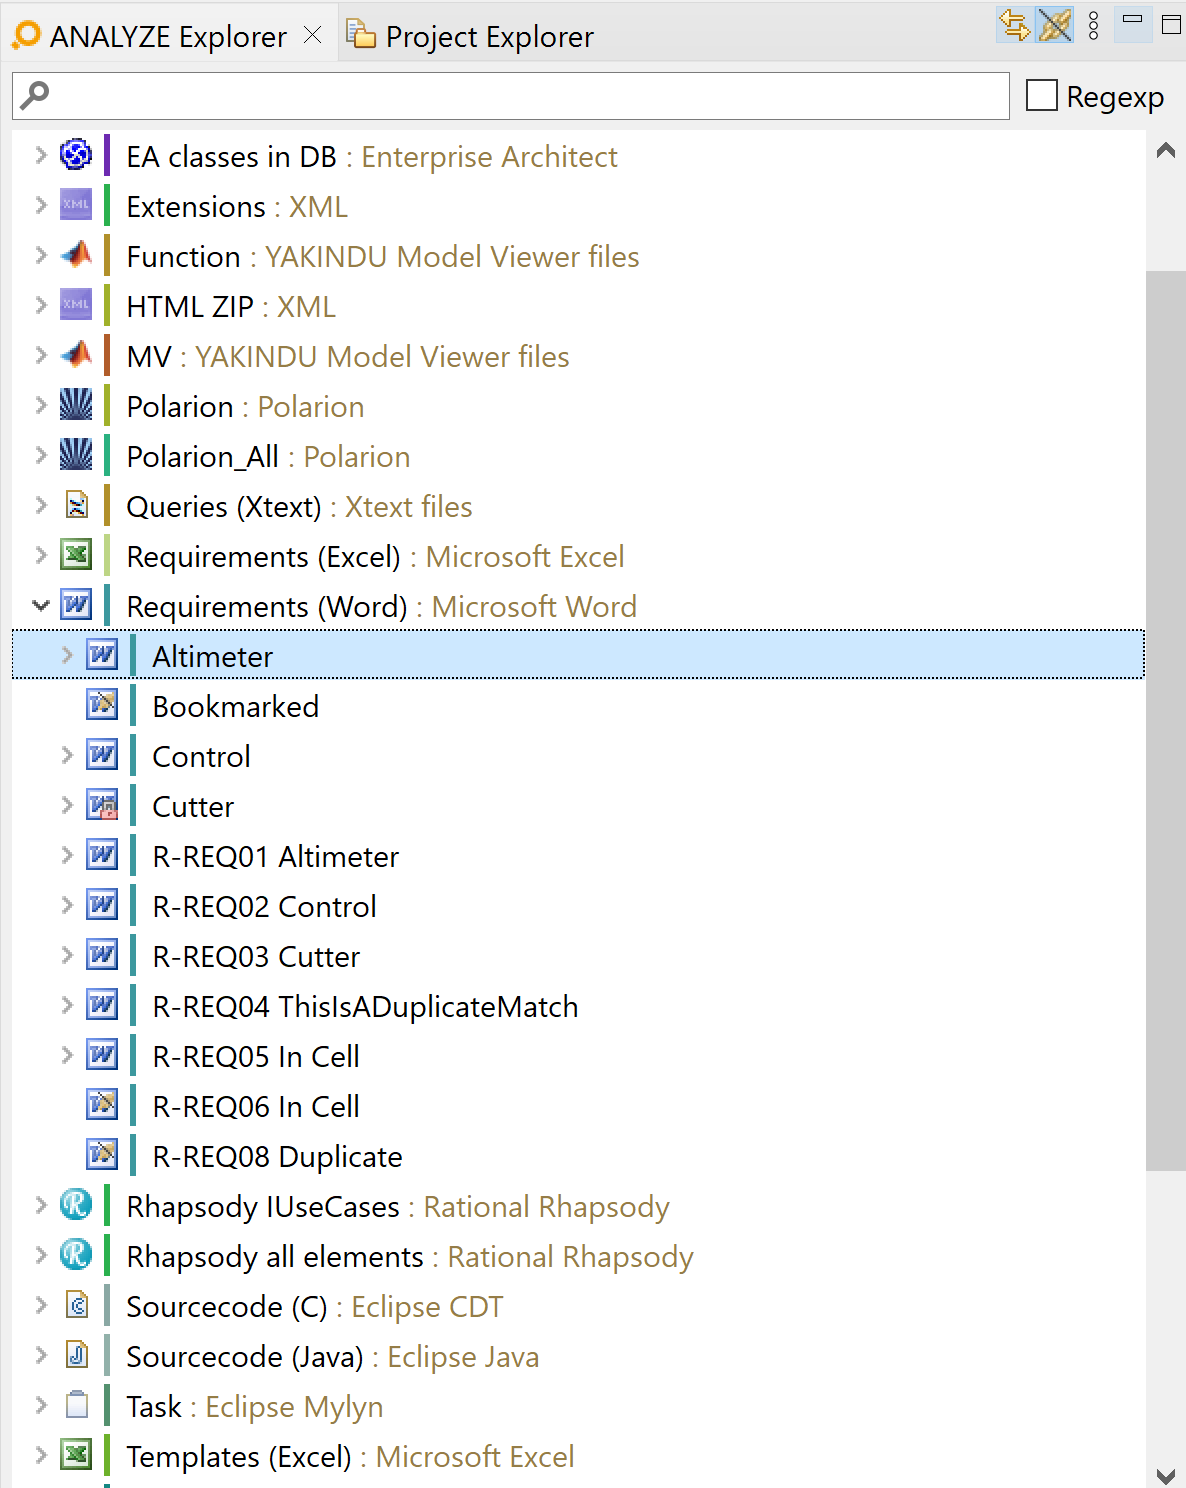This screenshot has height=1488, width=1186.
Task: Close the ANALYZE Explorer tab
Action: click(313, 35)
